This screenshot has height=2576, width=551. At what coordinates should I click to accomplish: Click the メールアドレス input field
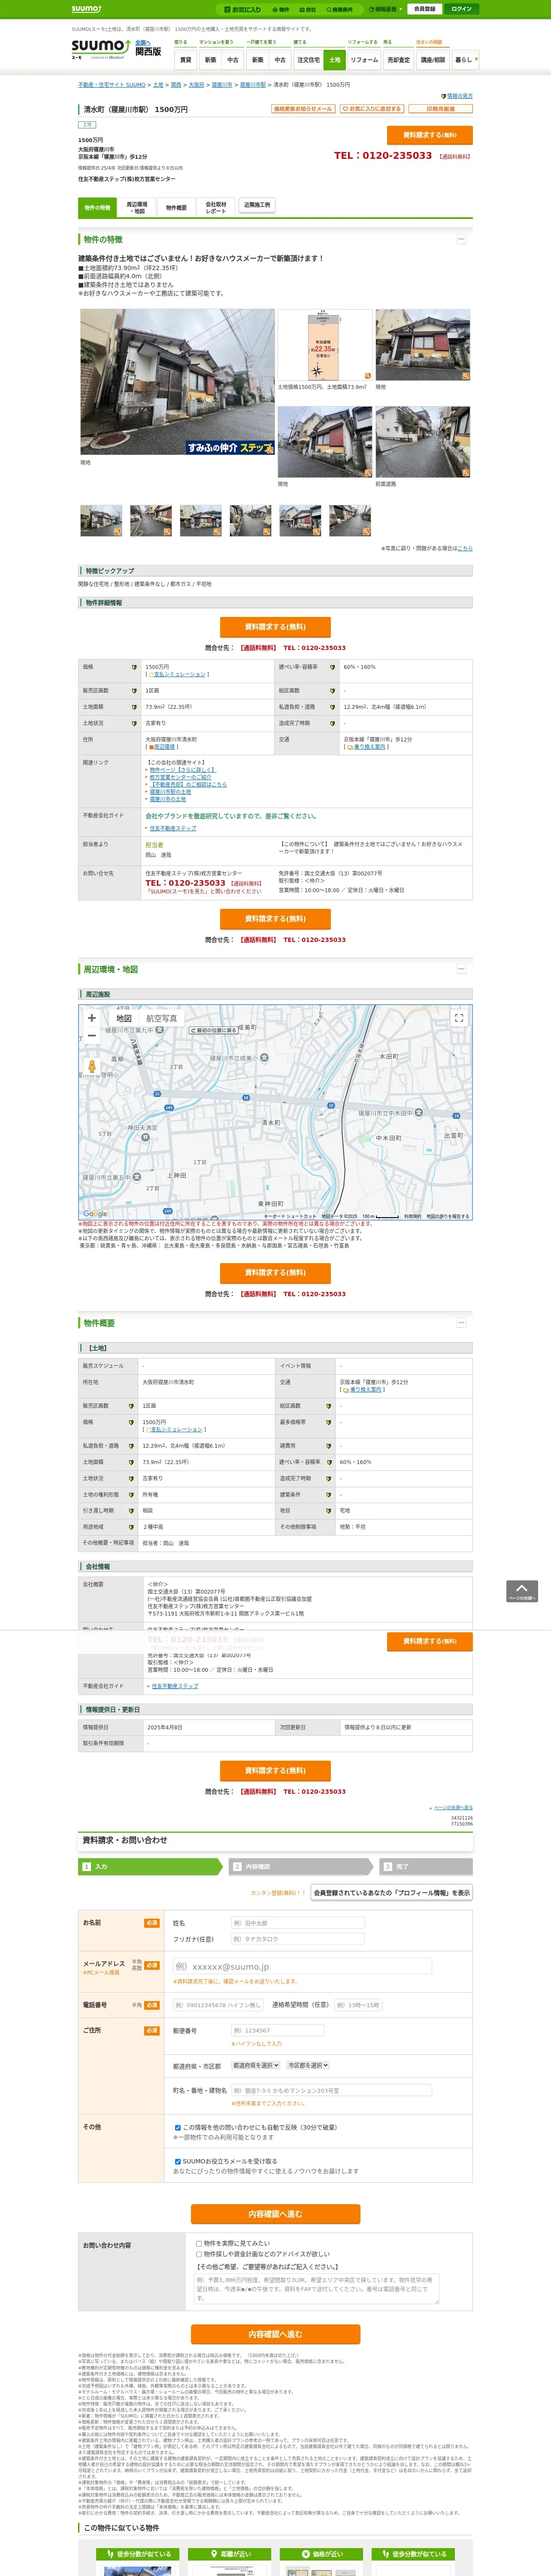[x=302, y=1966]
